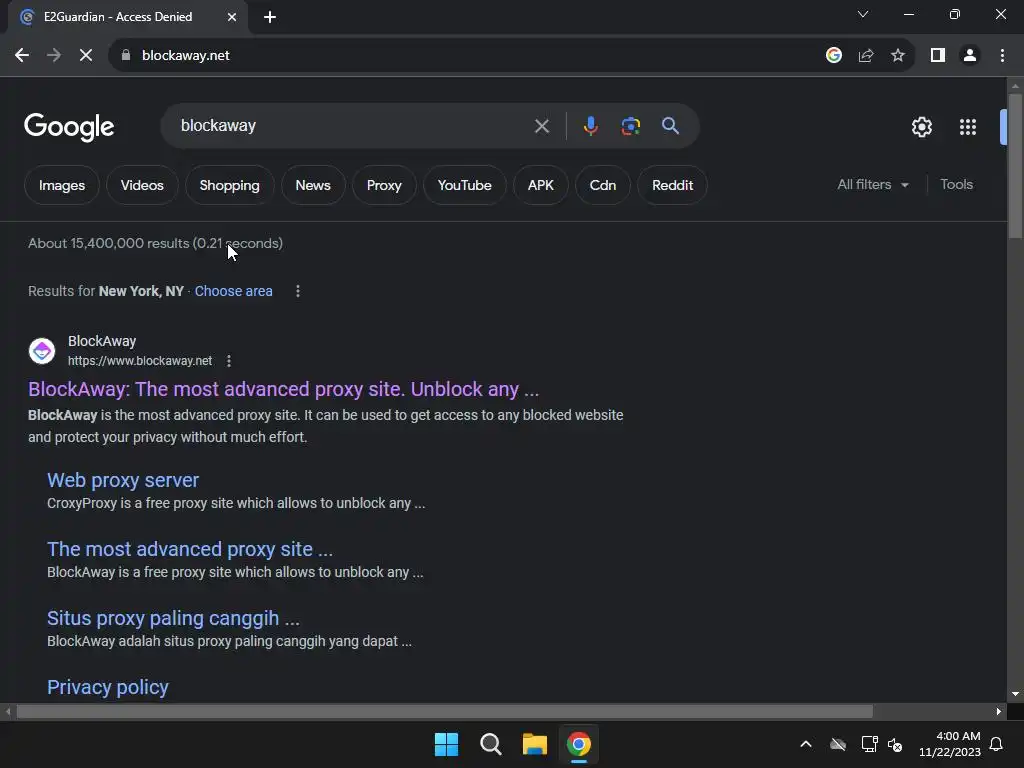The width and height of the screenshot is (1024, 768).
Task: Click the vertical scrollbar thumb
Action: pos(1015,167)
